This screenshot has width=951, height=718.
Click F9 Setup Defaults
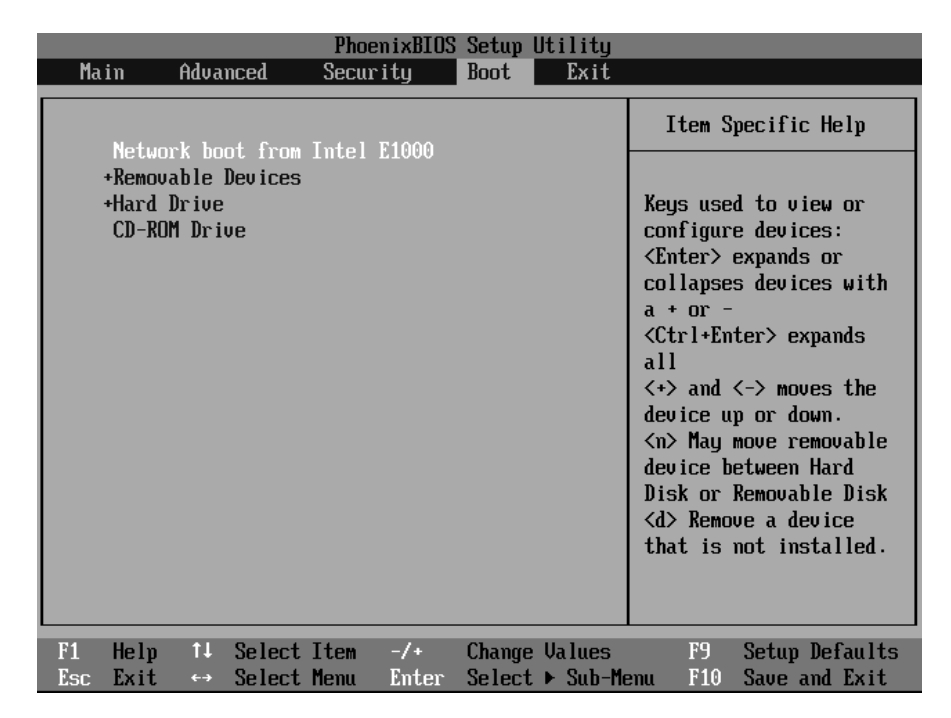click(792, 653)
